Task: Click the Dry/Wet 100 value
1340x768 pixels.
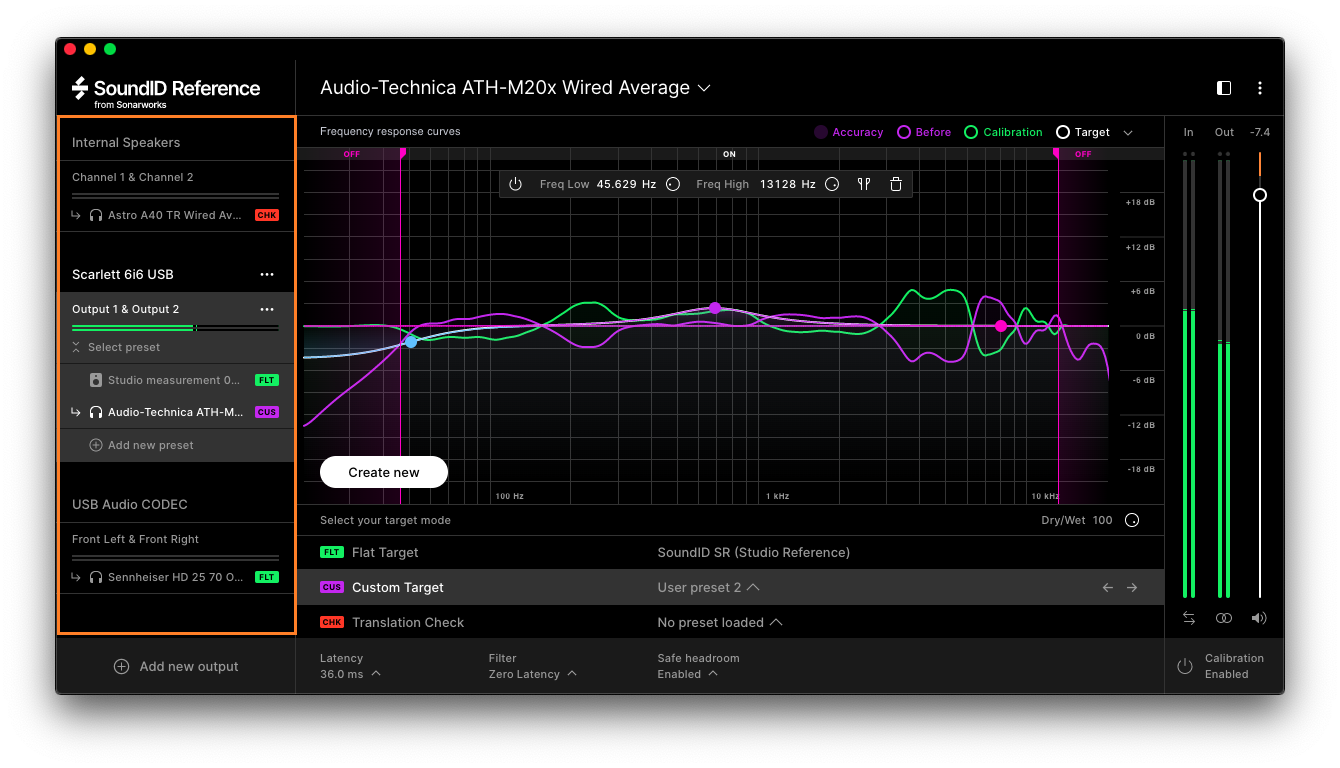Action: [1102, 520]
